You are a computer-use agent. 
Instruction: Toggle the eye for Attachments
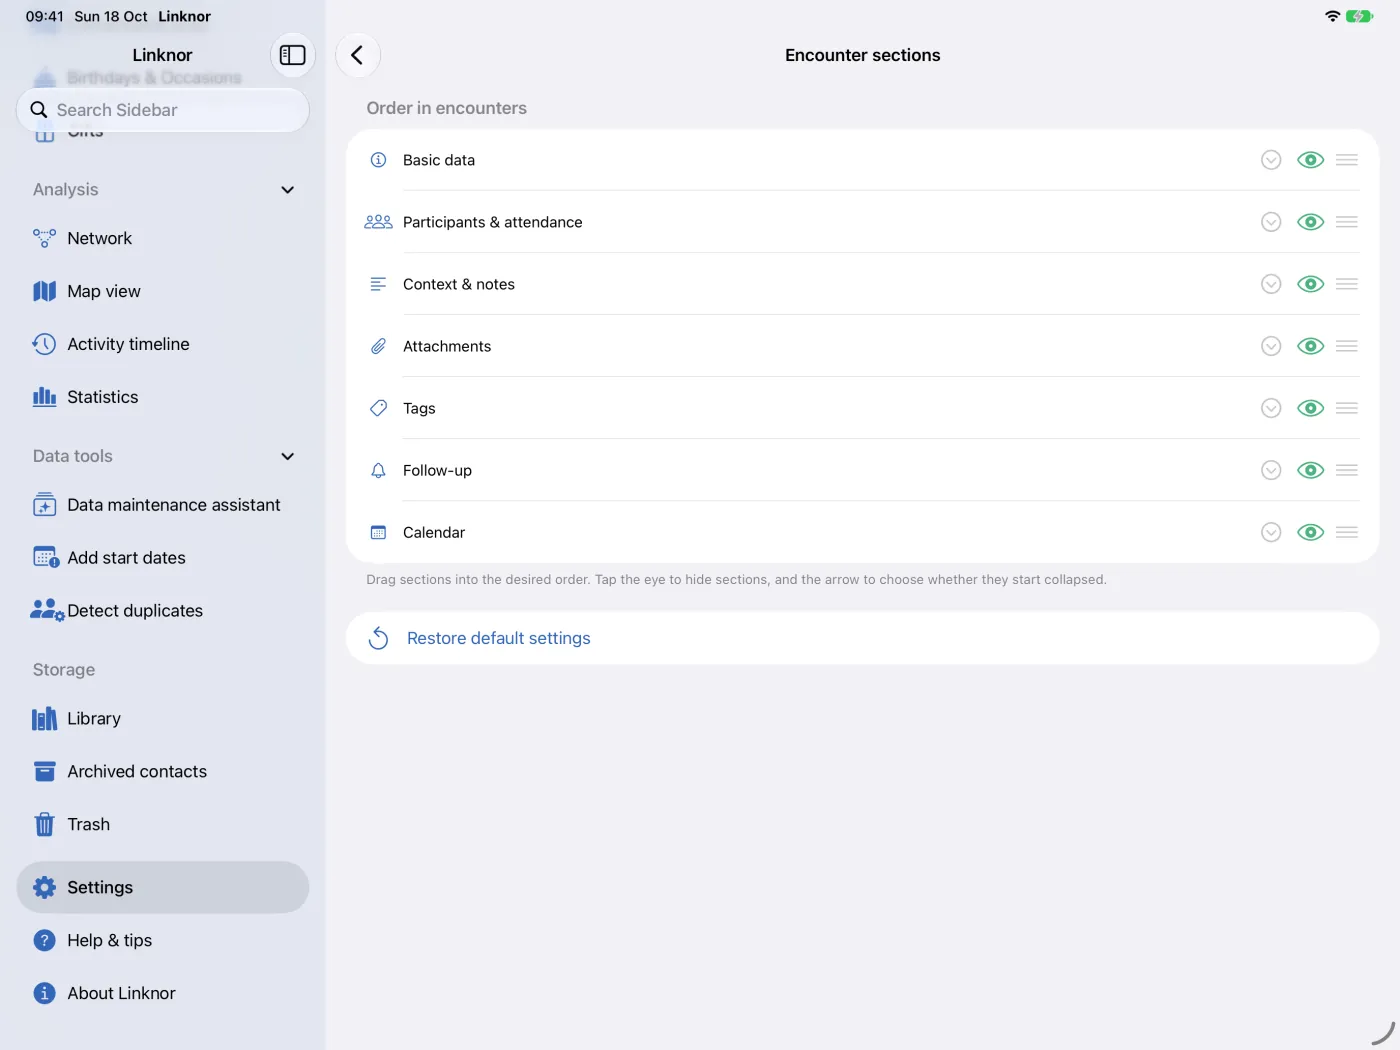(x=1310, y=346)
